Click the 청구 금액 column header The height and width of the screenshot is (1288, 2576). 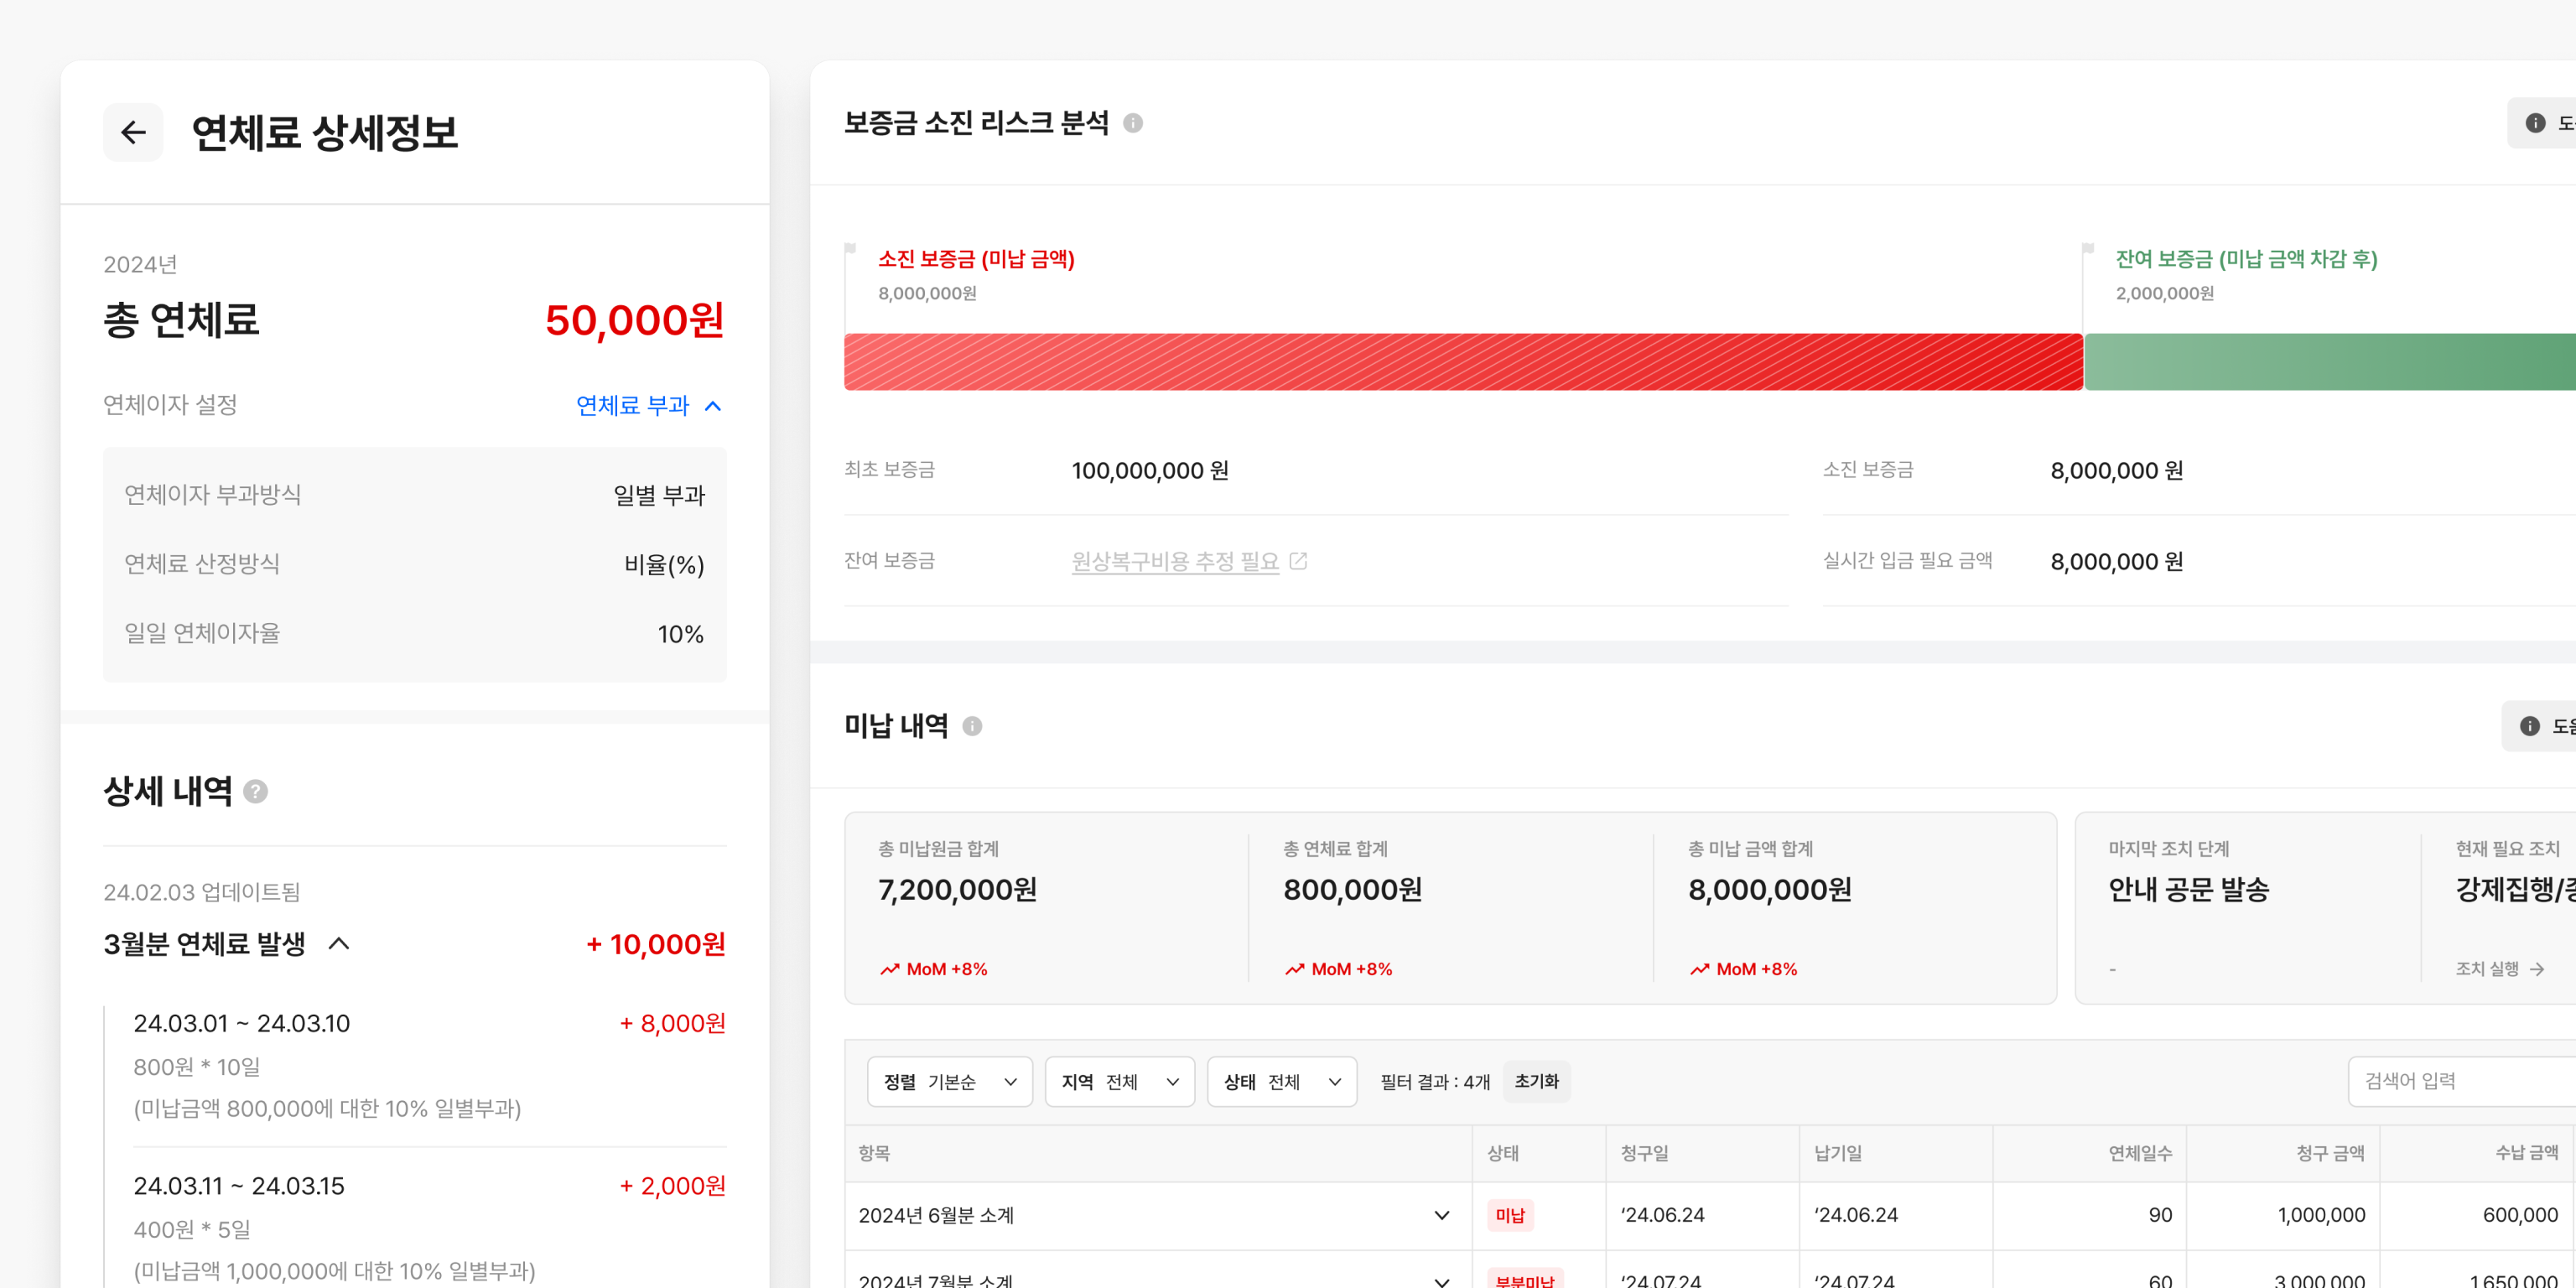pyautogui.click(x=2282, y=1153)
